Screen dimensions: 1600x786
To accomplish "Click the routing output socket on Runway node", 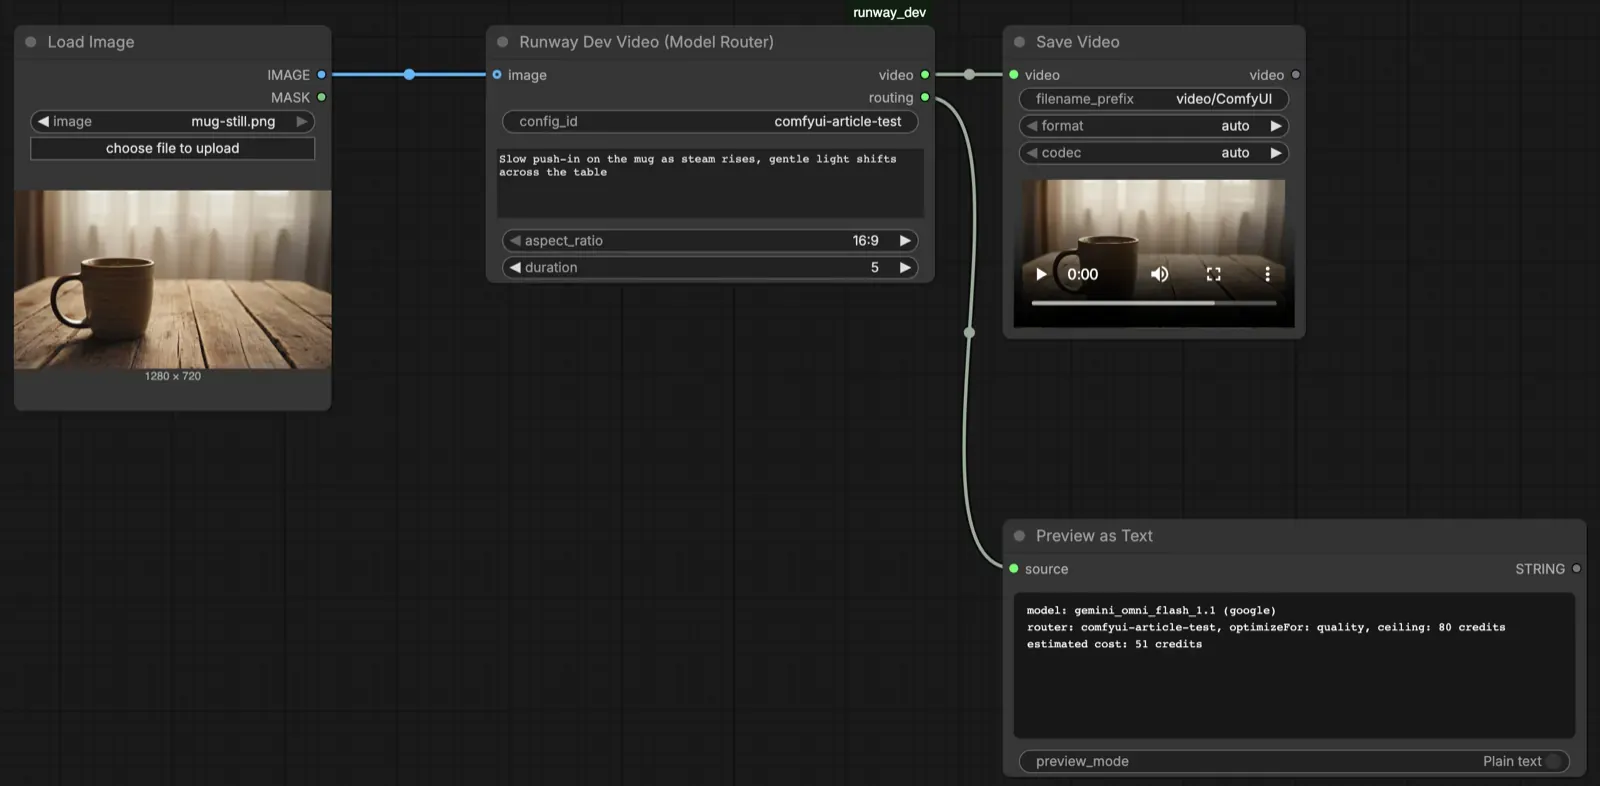I will pos(925,97).
